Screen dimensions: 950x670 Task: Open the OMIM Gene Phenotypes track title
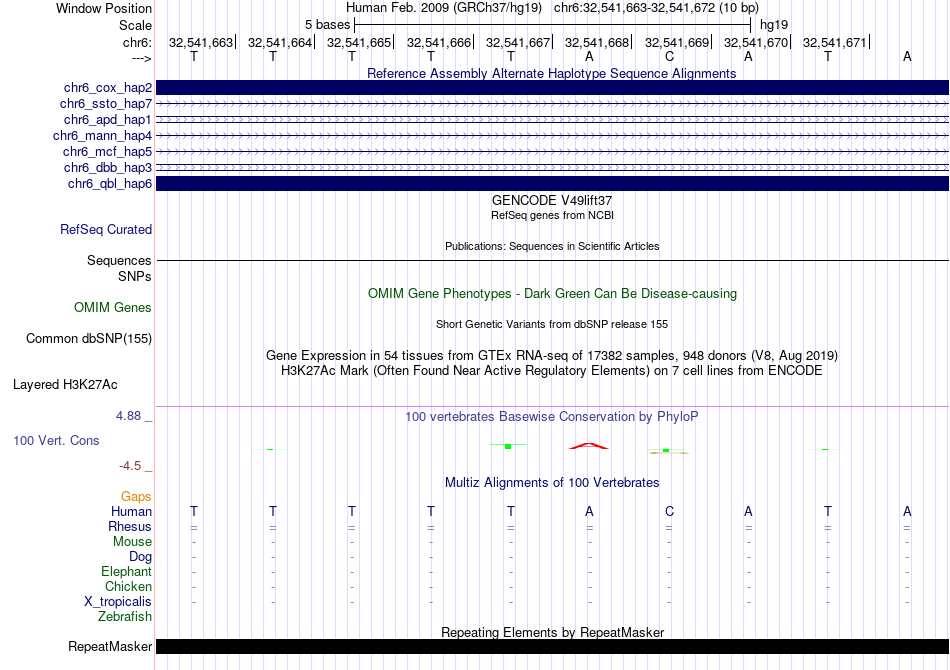(552, 293)
